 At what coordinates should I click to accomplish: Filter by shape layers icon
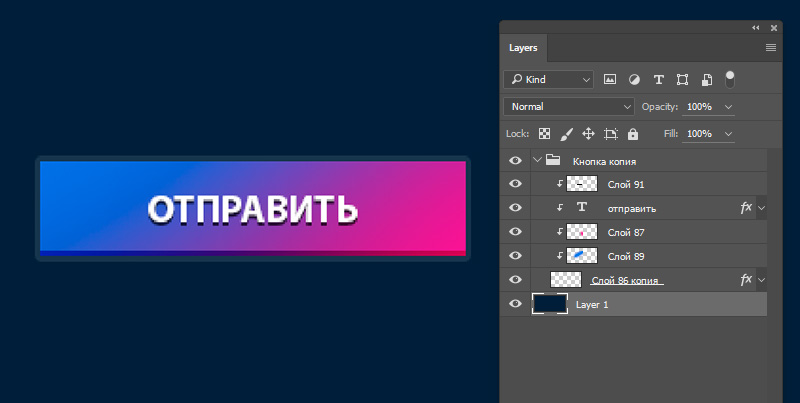[x=682, y=80]
